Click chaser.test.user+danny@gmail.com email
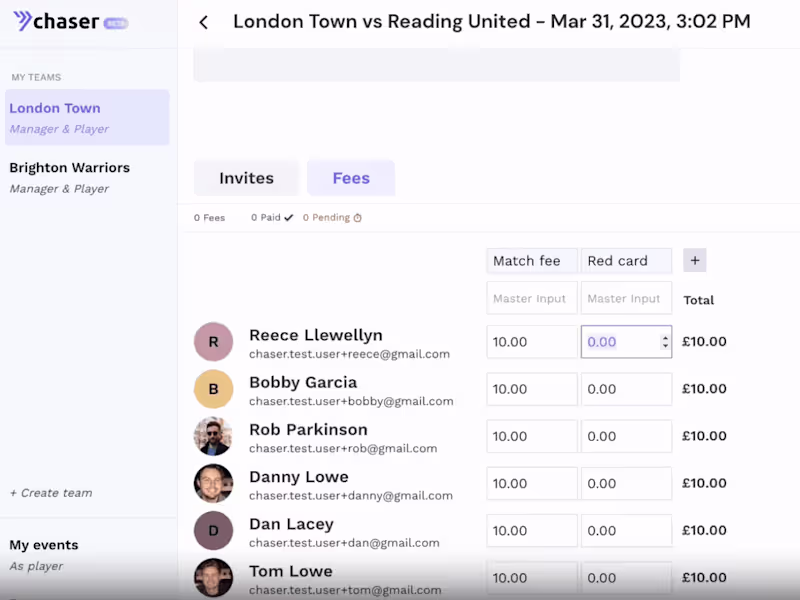Viewport: 800px width, 600px height. point(351,496)
